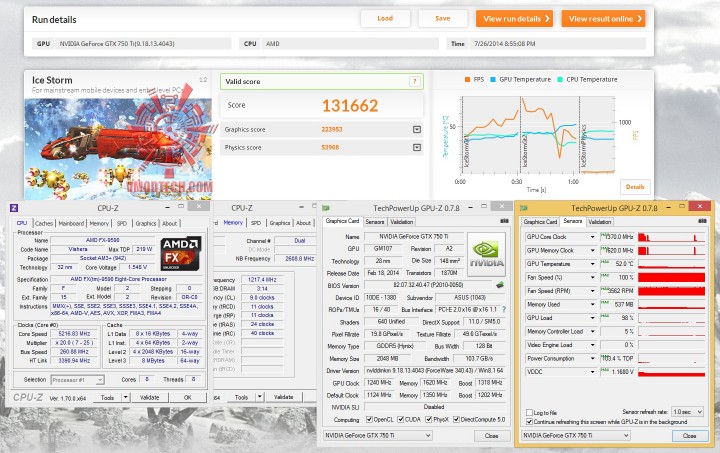The image size is (720, 453).
Task: Switch to Graphics Card tab in Sensors window
Action: (540, 222)
